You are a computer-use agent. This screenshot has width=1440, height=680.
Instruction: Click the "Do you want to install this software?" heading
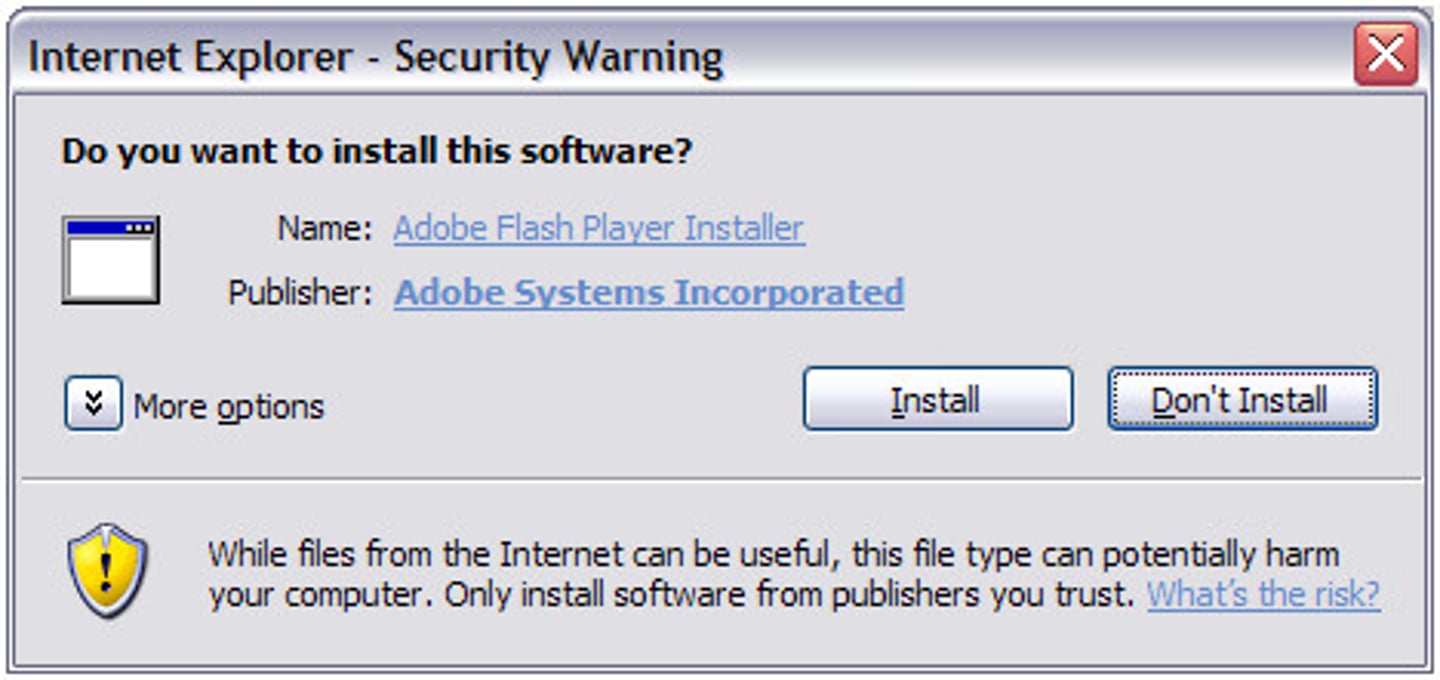[x=376, y=152]
